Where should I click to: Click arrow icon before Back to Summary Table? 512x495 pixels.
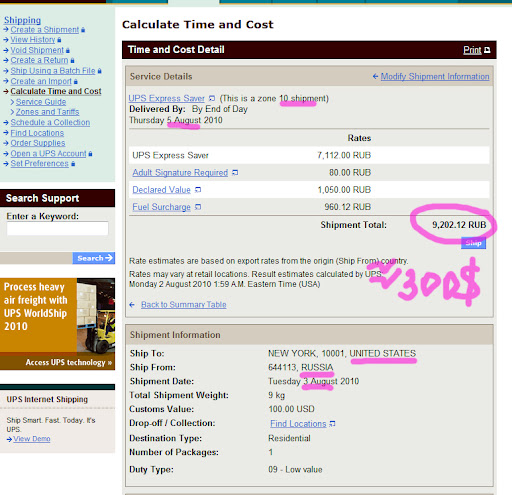point(132,304)
